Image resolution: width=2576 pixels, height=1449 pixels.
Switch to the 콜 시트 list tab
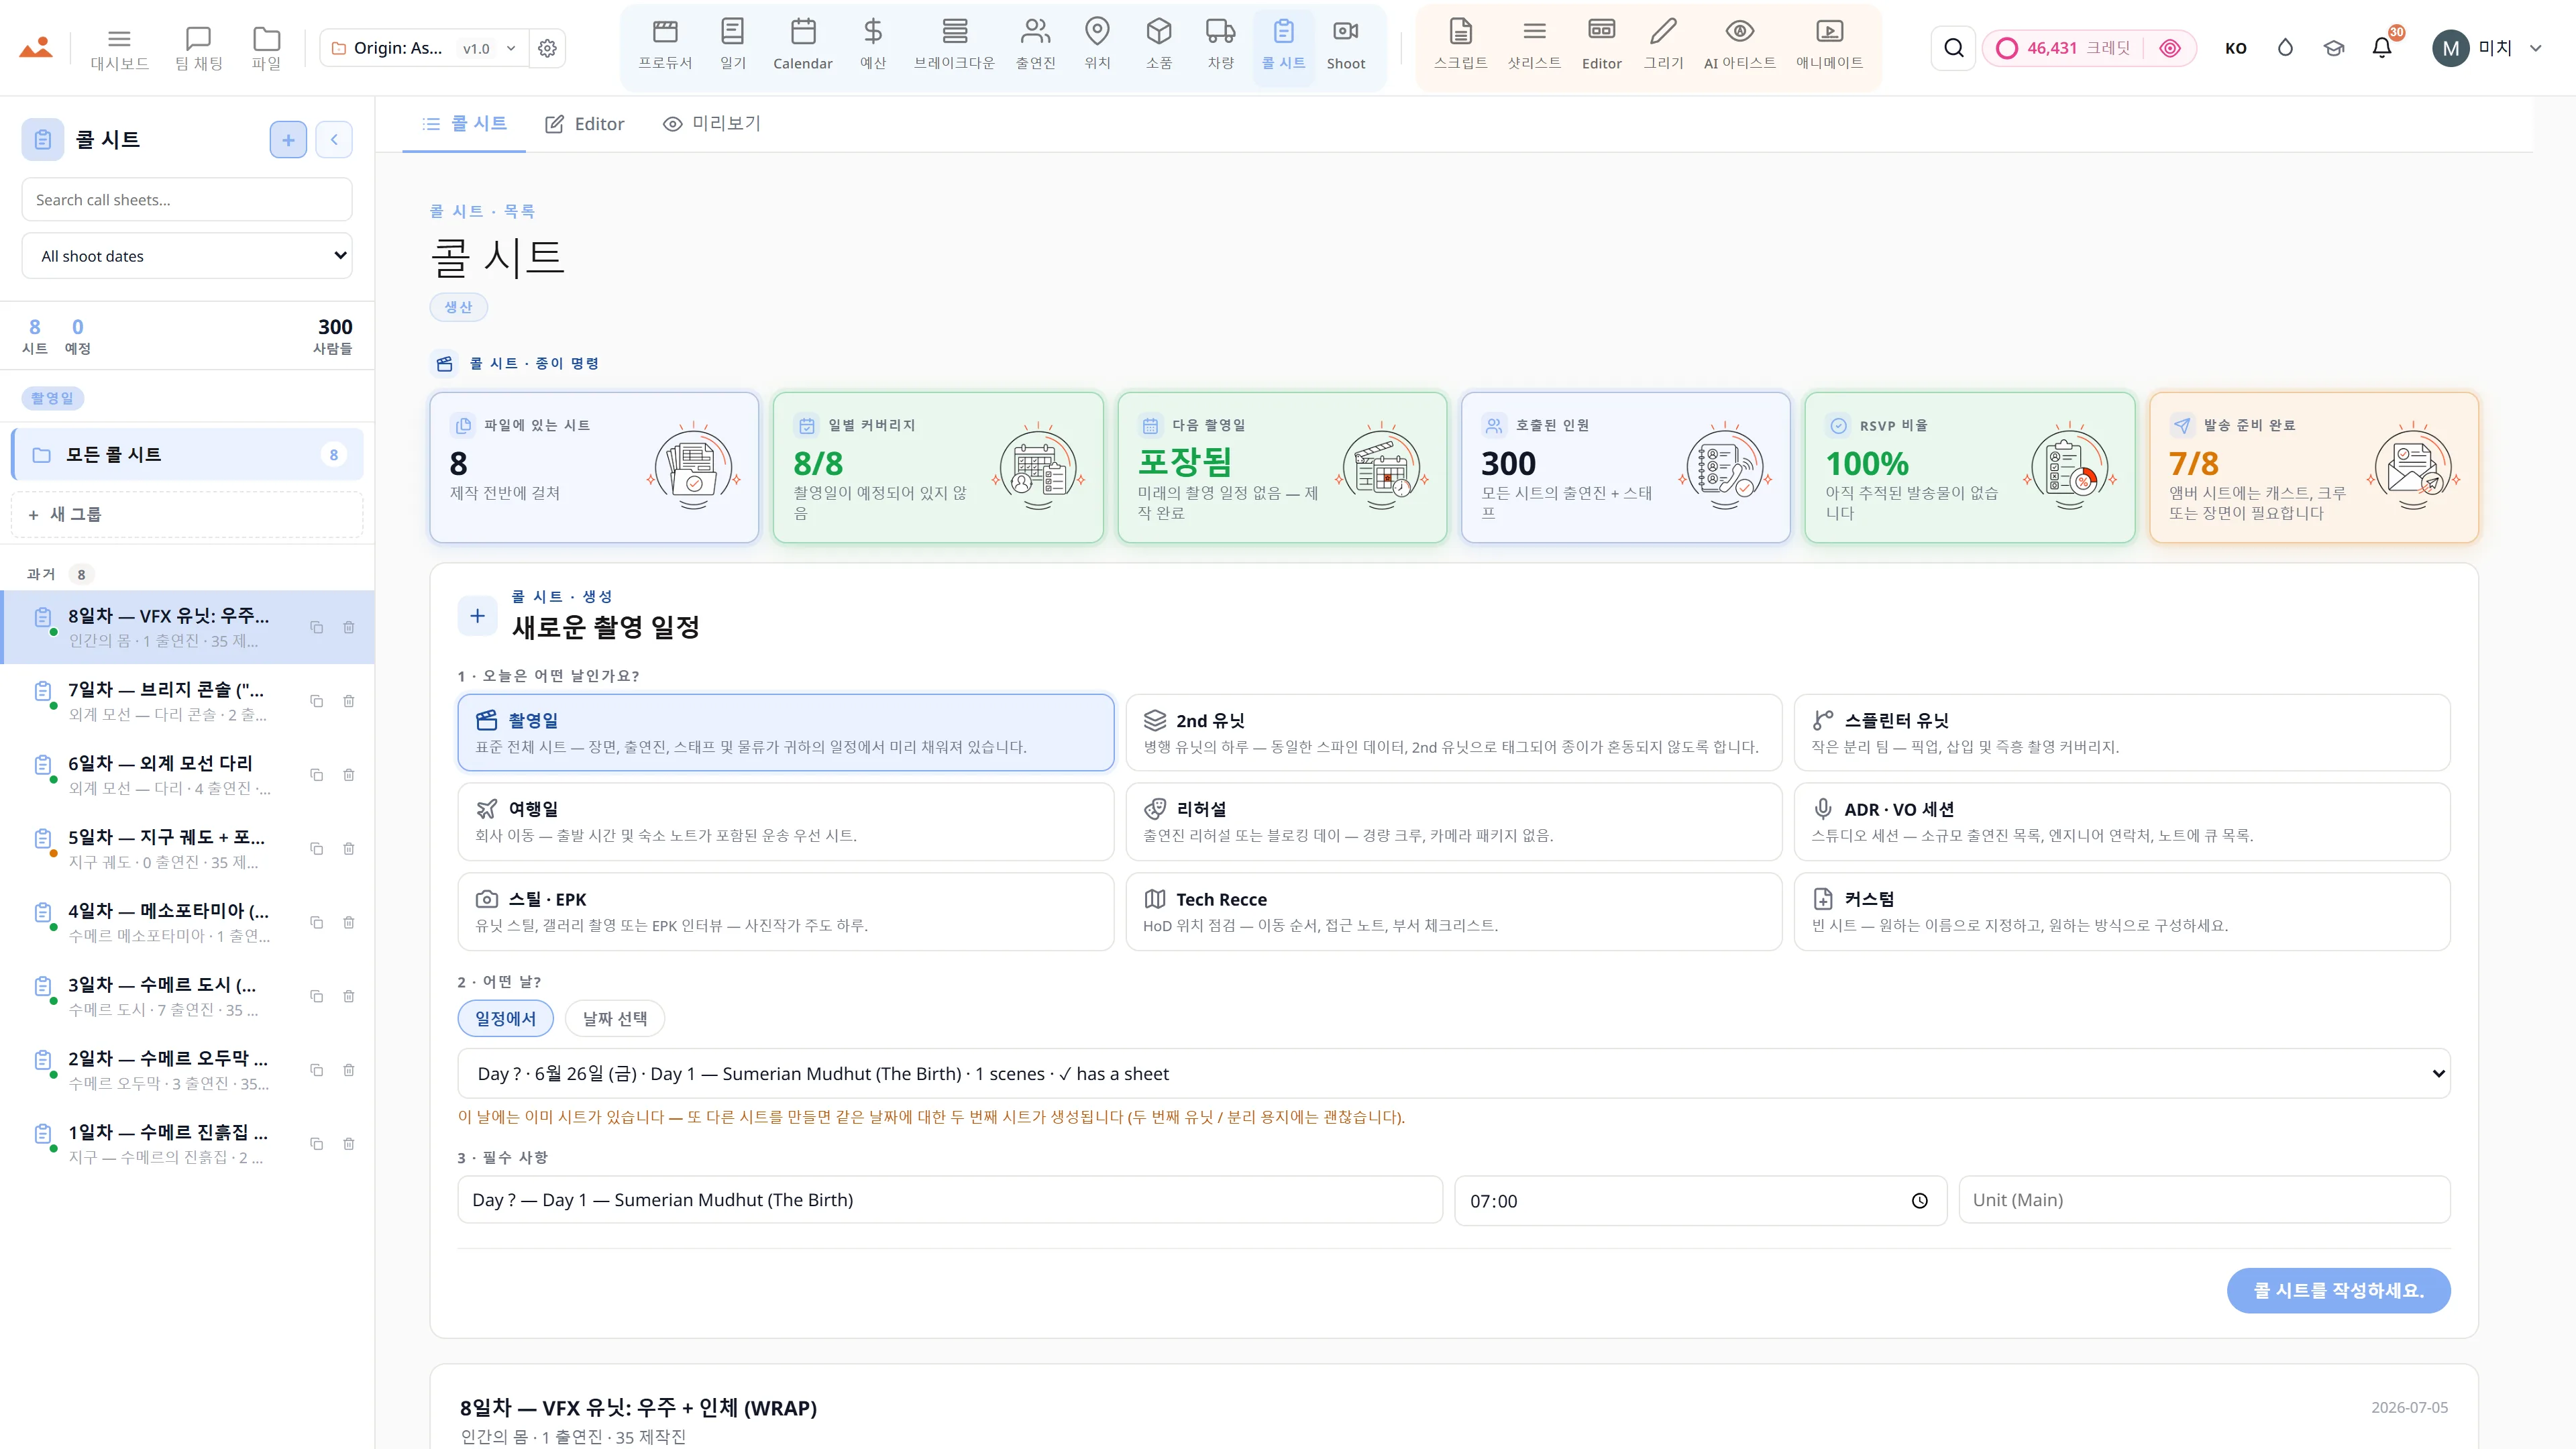click(464, 124)
